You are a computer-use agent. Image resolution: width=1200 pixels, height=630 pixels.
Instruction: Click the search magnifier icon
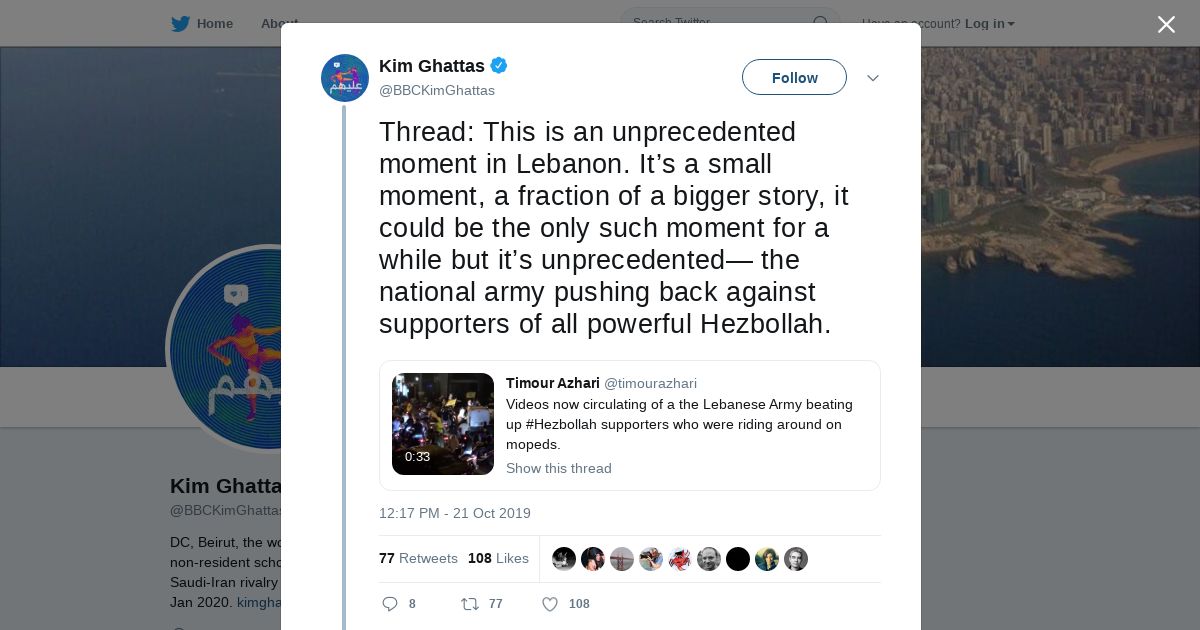(x=820, y=23)
